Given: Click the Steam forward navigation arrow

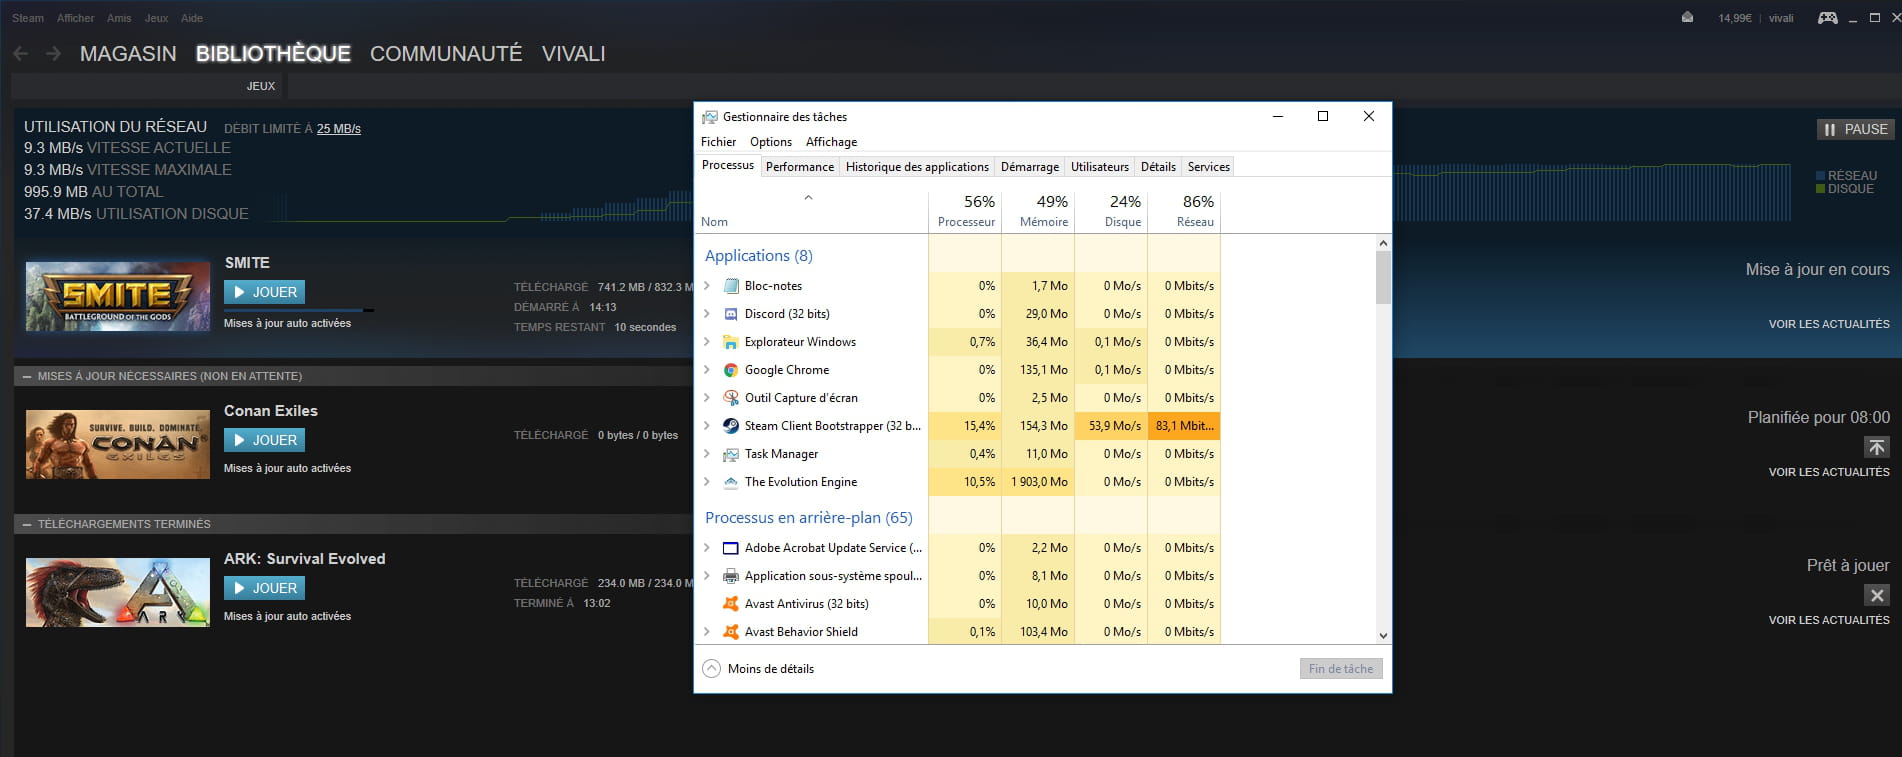Looking at the screenshot, I should tap(54, 53).
